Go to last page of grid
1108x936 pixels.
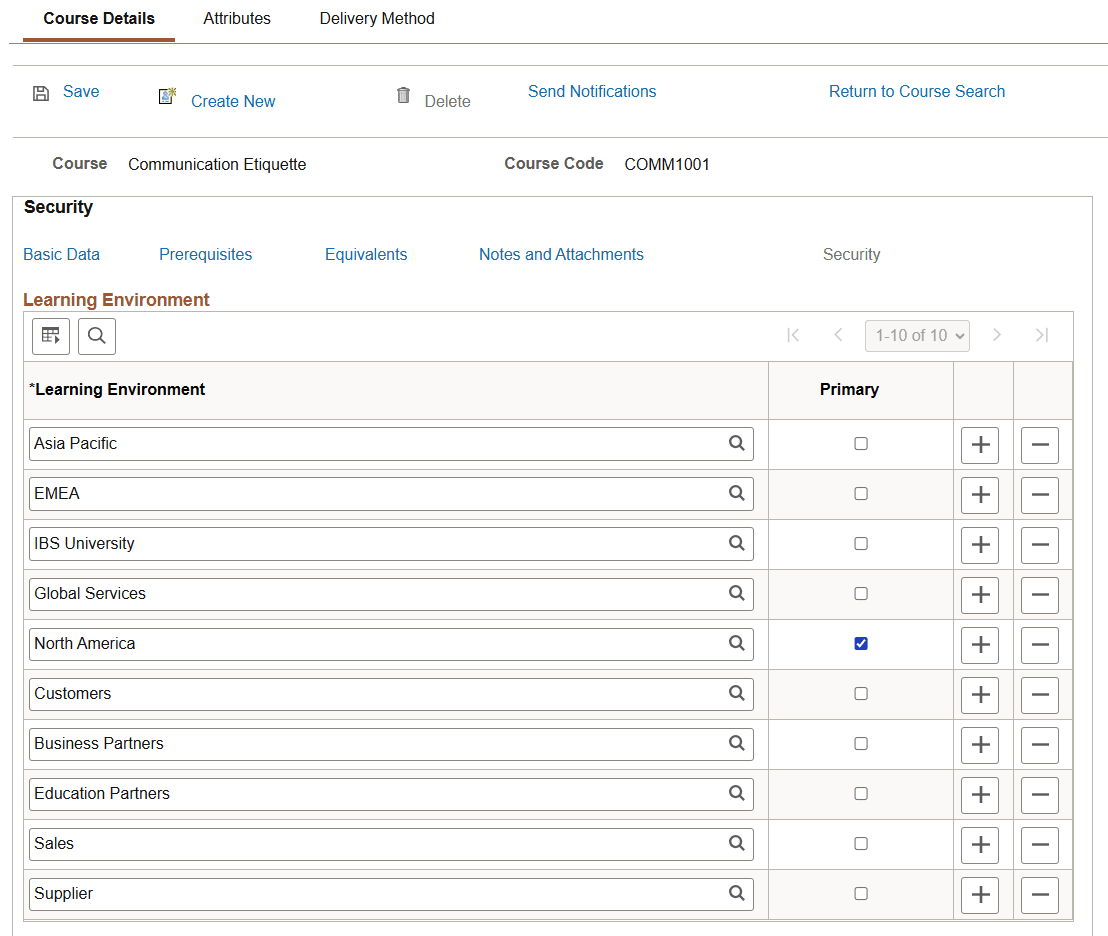point(1042,335)
